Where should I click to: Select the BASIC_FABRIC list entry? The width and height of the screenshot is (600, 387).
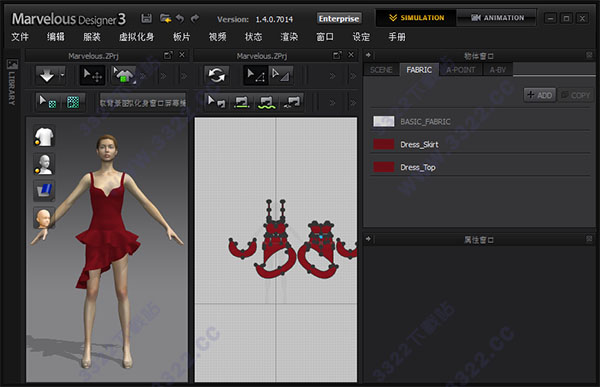(x=481, y=121)
